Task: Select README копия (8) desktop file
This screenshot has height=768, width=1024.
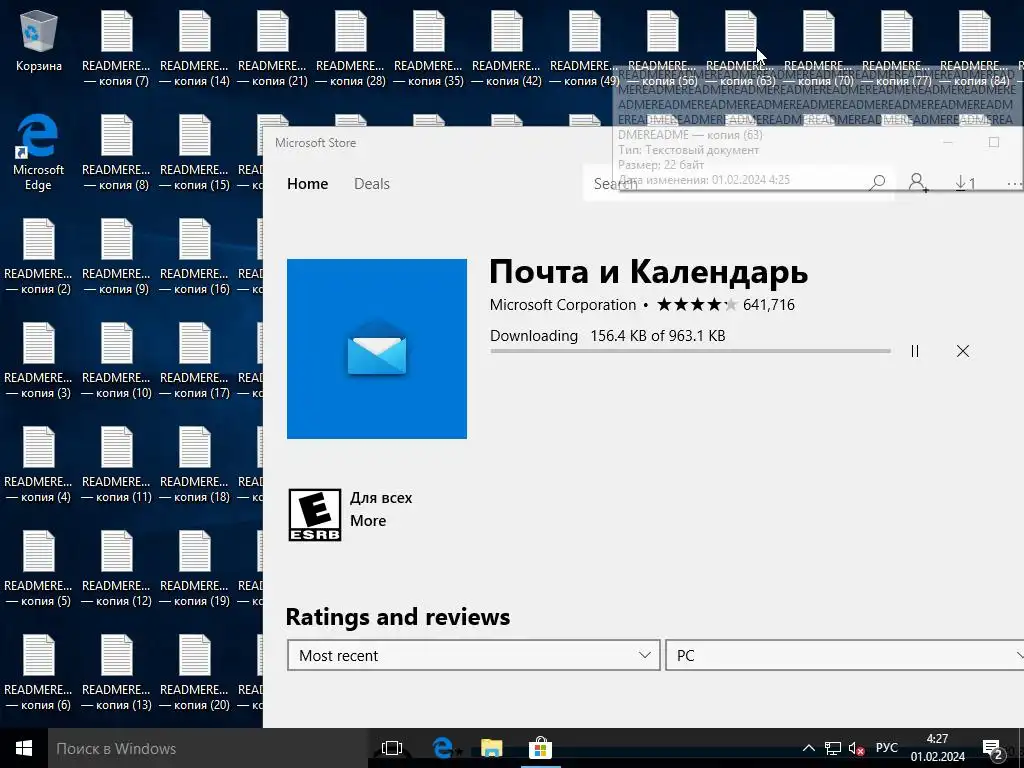Action: coord(116,152)
